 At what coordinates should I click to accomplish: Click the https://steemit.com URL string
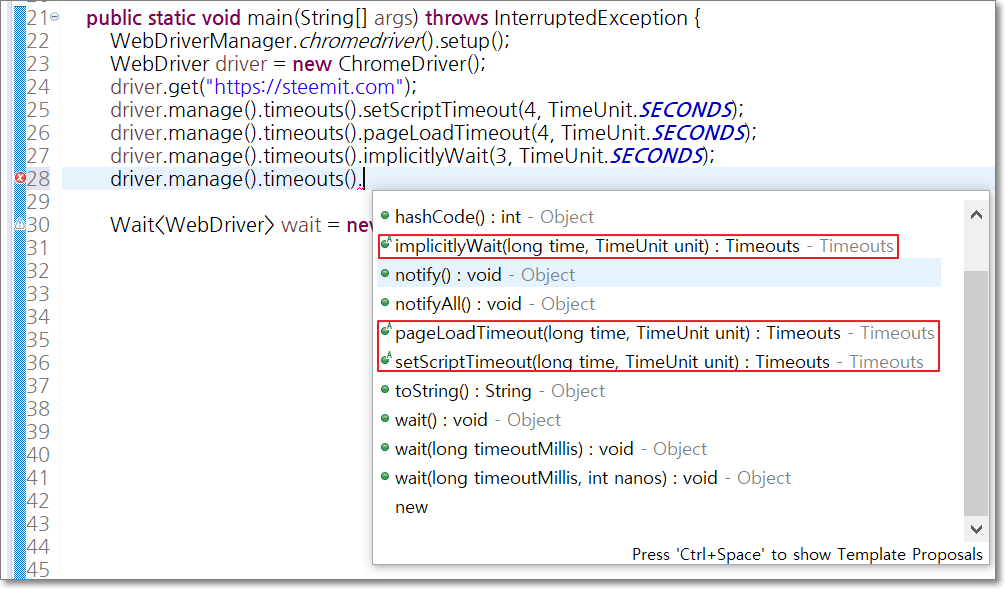tap(304, 87)
